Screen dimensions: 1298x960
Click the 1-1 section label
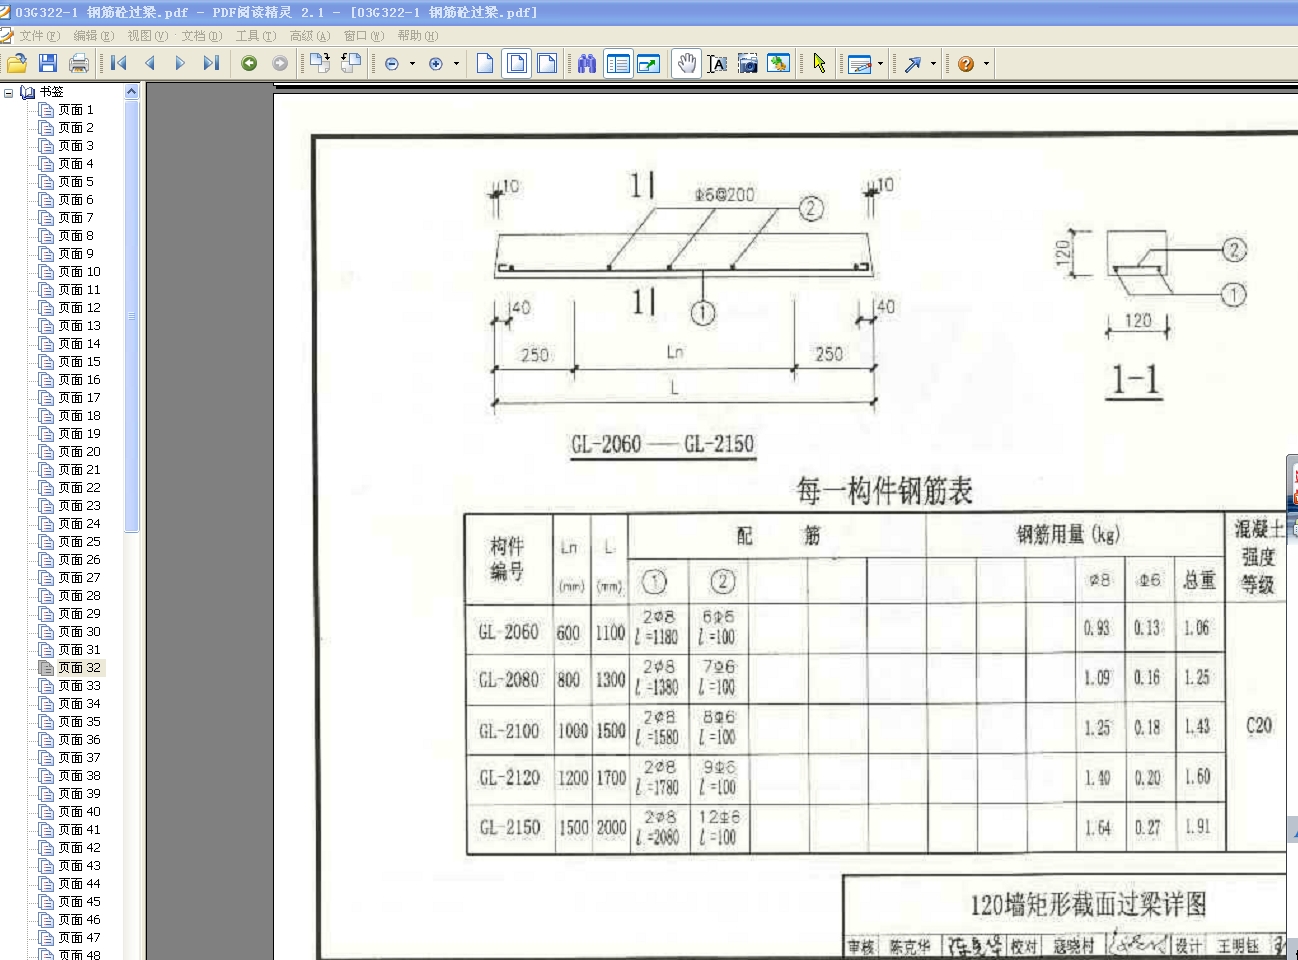(x=1135, y=380)
